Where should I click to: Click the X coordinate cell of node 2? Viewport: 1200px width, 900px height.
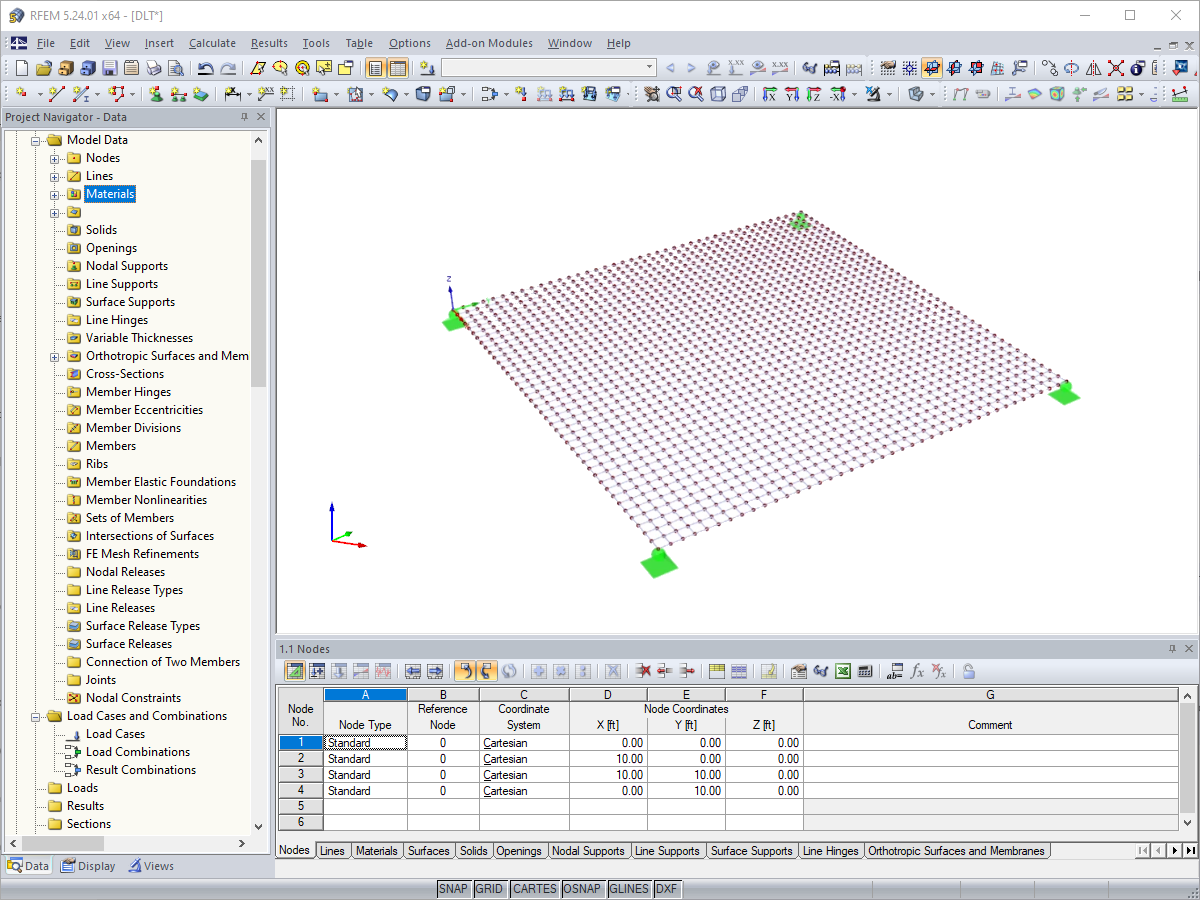(x=608, y=759)
